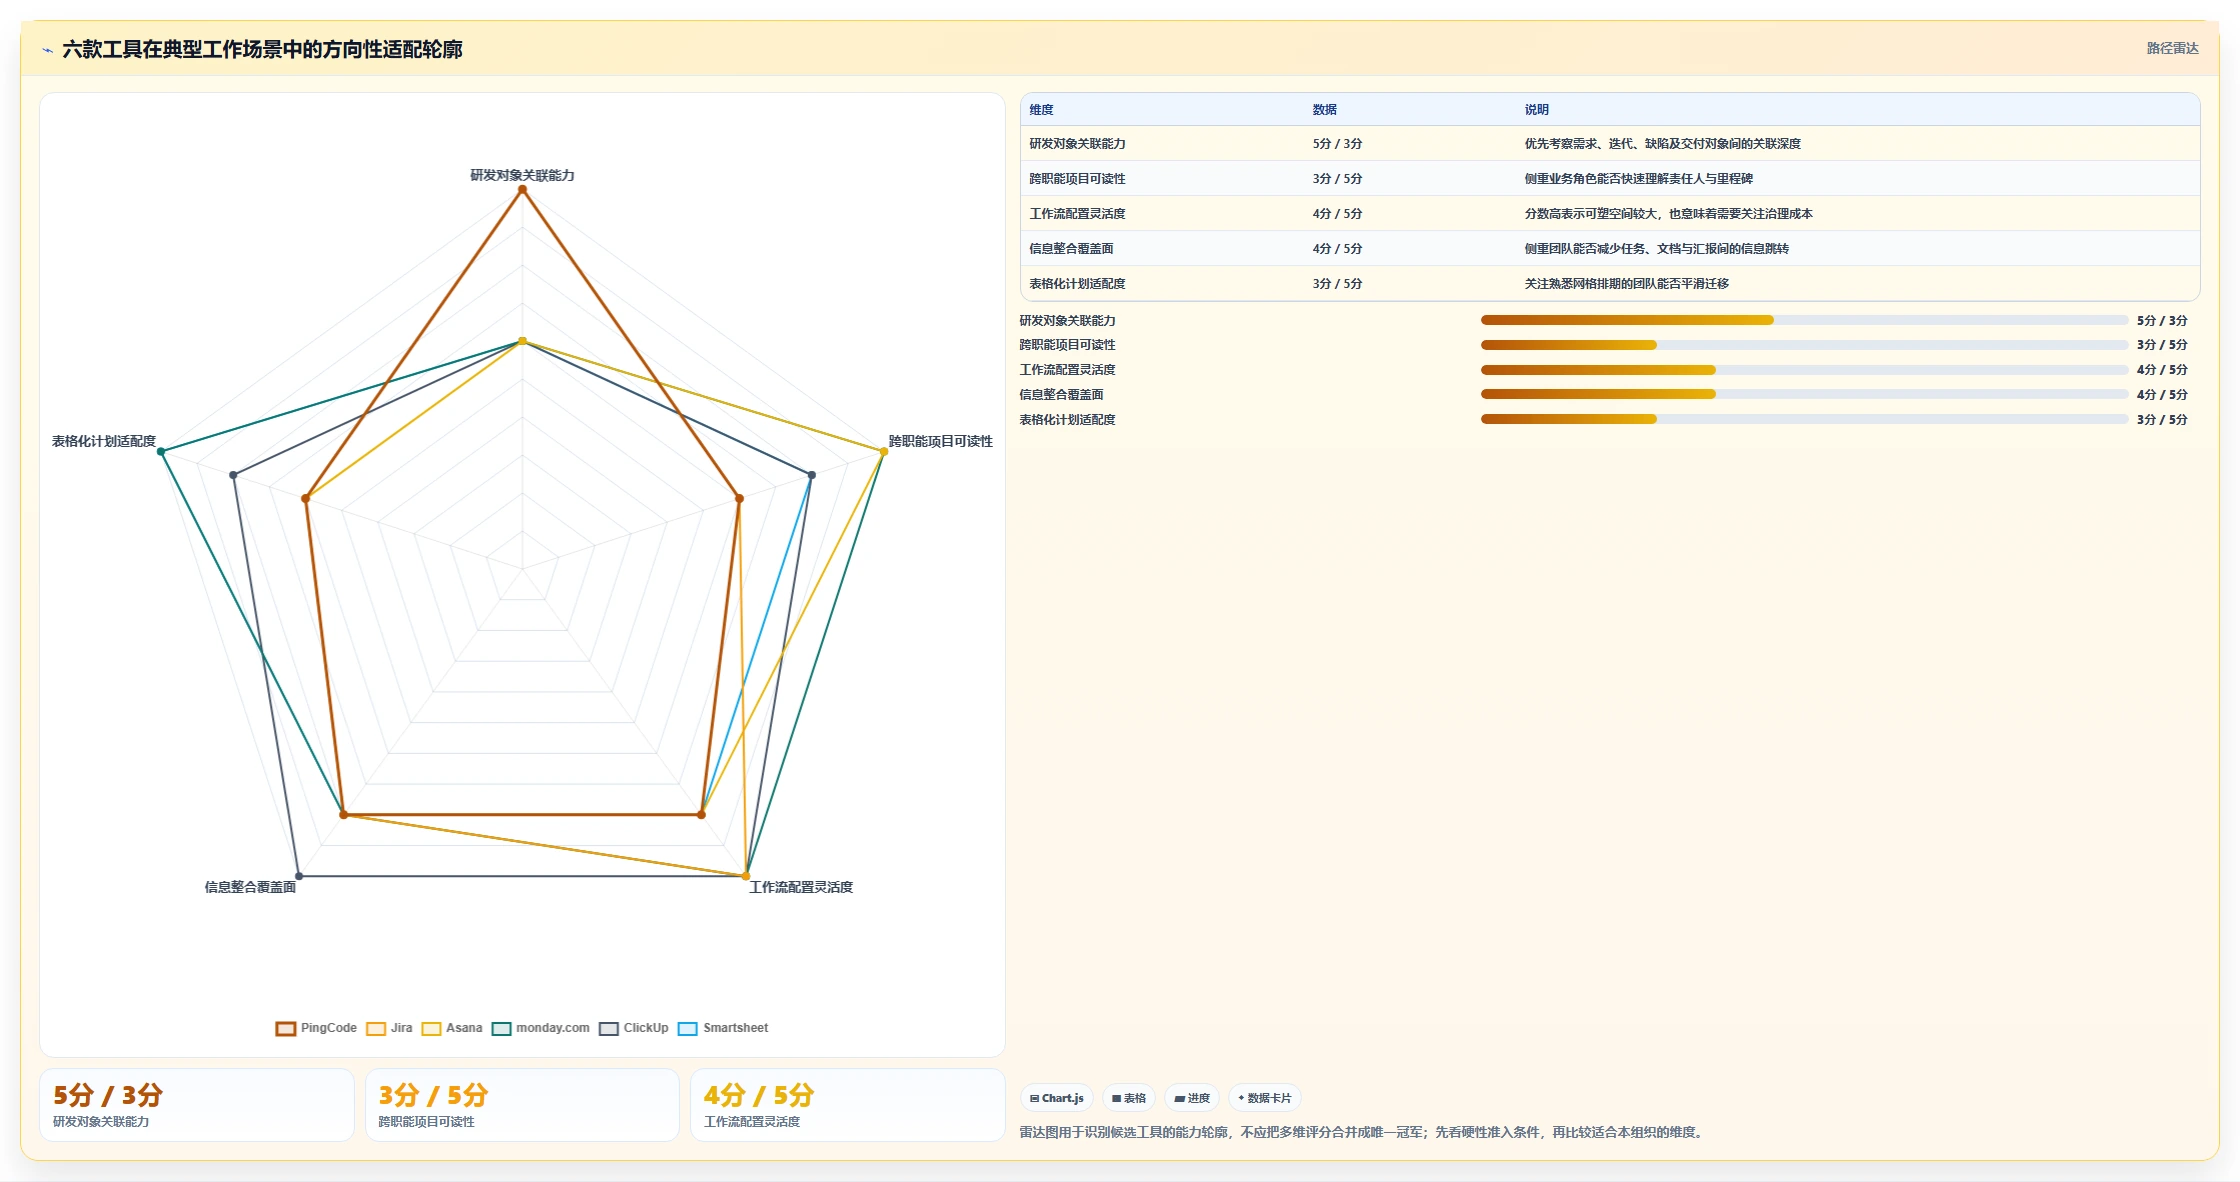Toggle the Jira legend series
Viewport: 2240px width, 1182px height.
(389, 1028)
